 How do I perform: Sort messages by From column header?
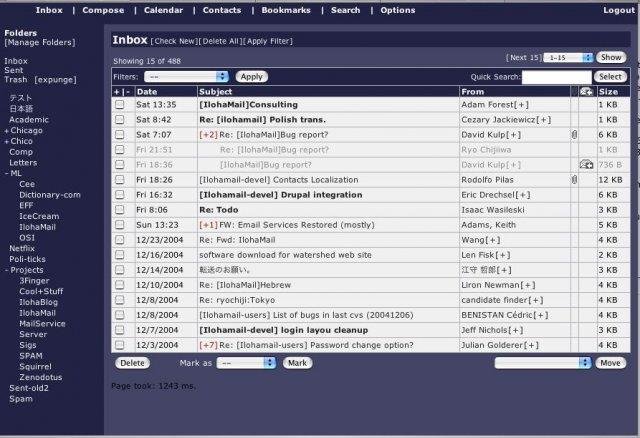coord(473,92)
